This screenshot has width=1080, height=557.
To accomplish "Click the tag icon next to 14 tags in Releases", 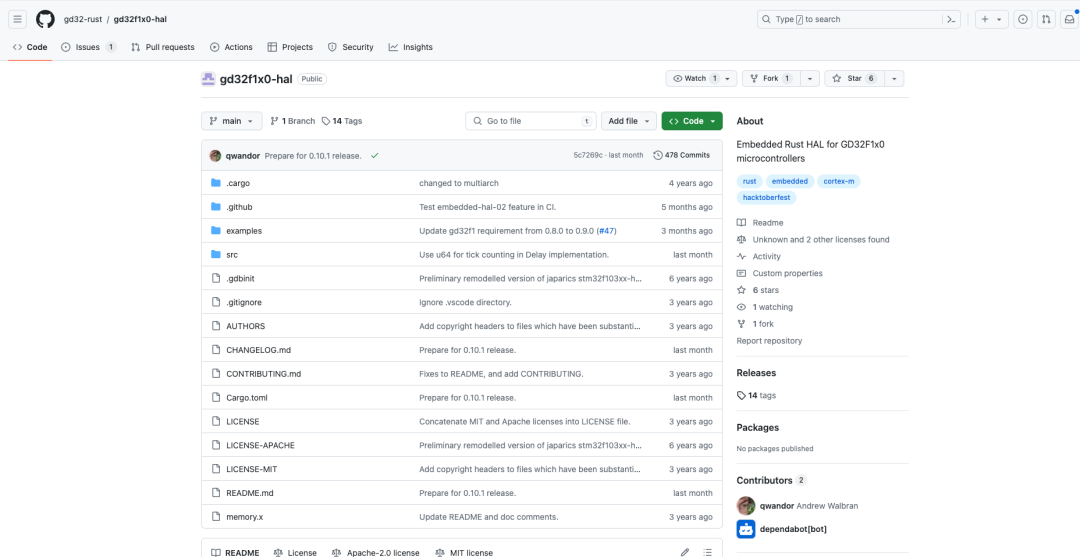I will pyautogui.click(x=741, y=395).
